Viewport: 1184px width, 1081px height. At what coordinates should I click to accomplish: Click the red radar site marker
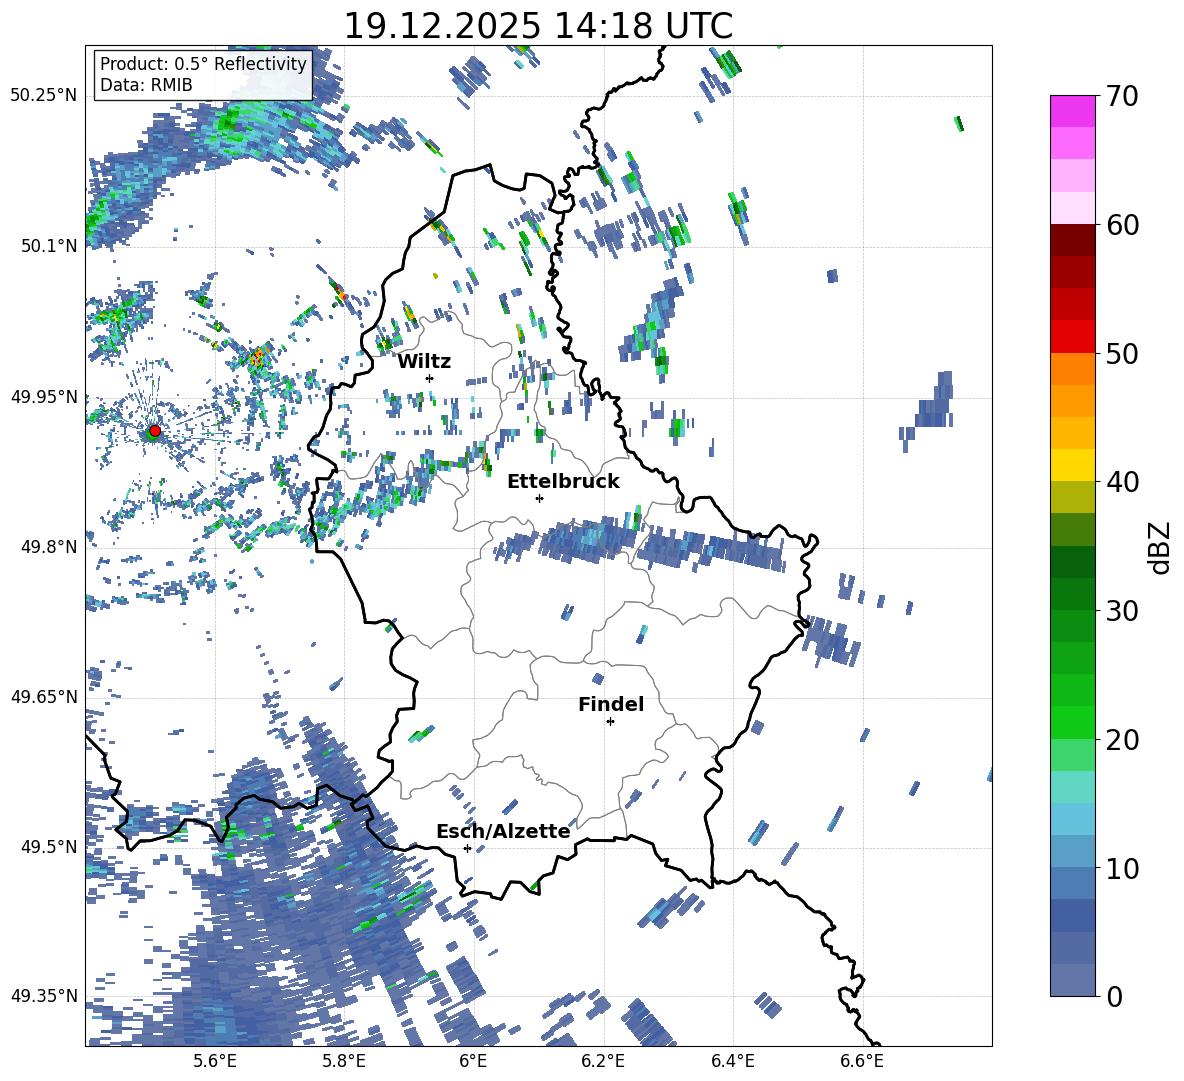tap(154, 431)
